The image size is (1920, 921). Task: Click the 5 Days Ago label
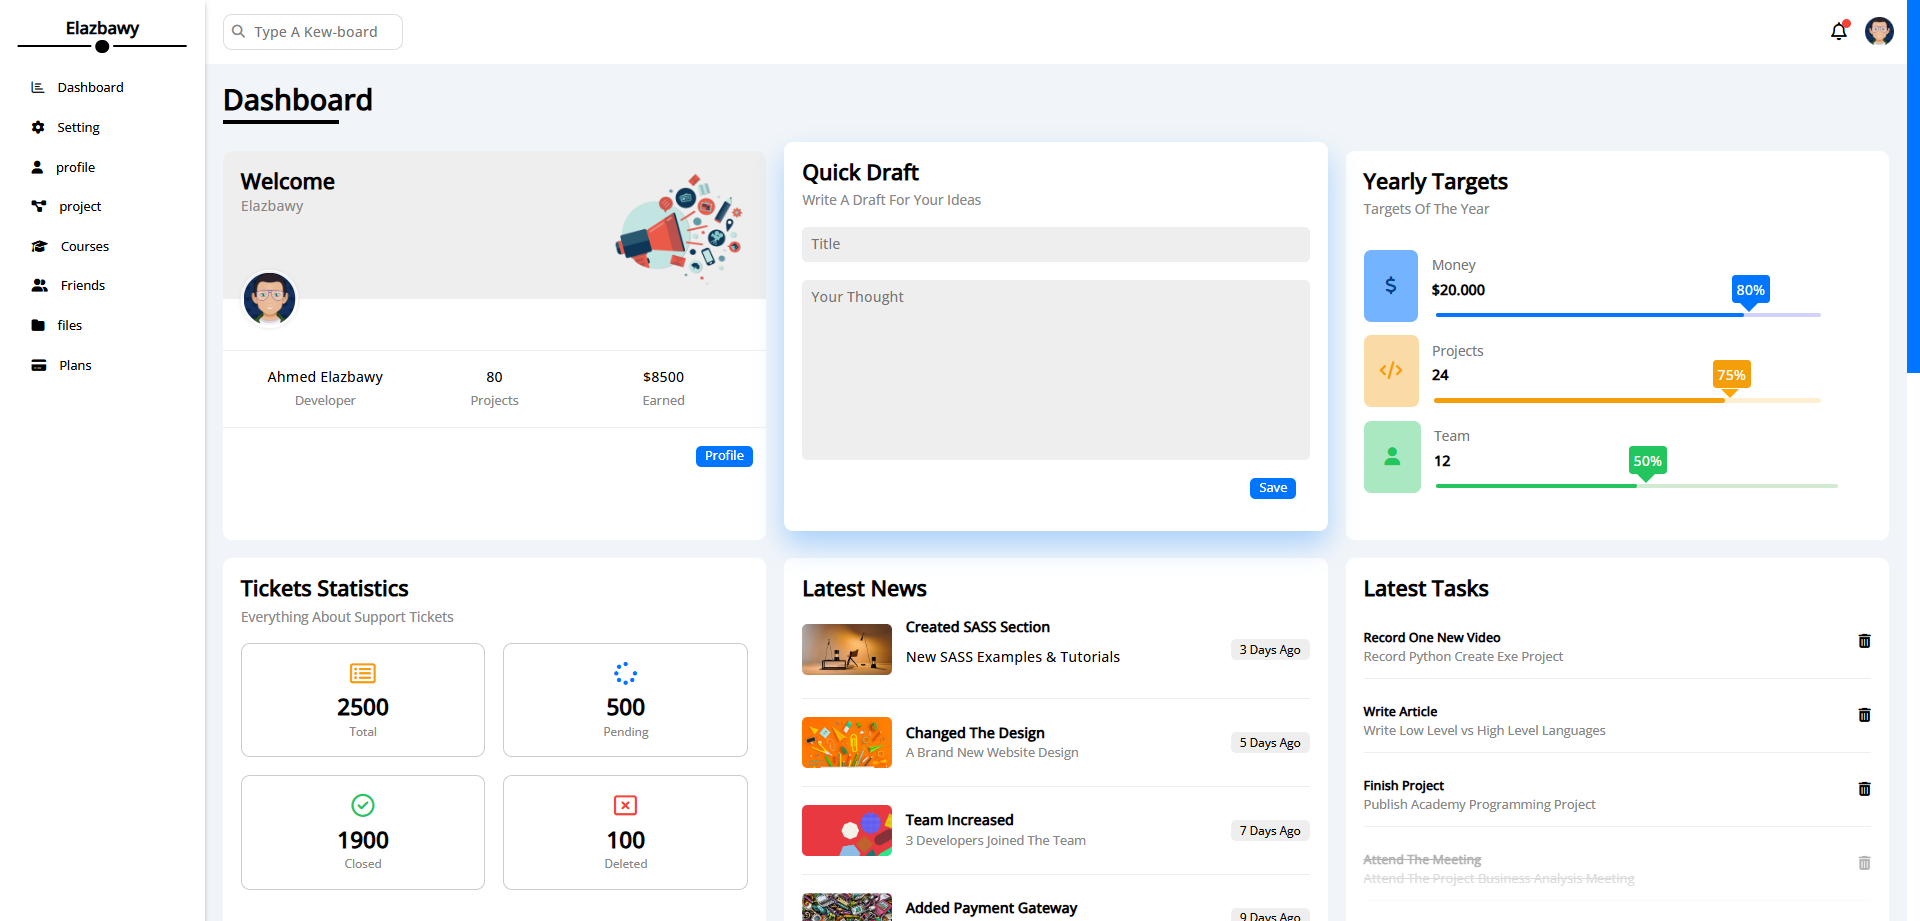coord(1270,743)
